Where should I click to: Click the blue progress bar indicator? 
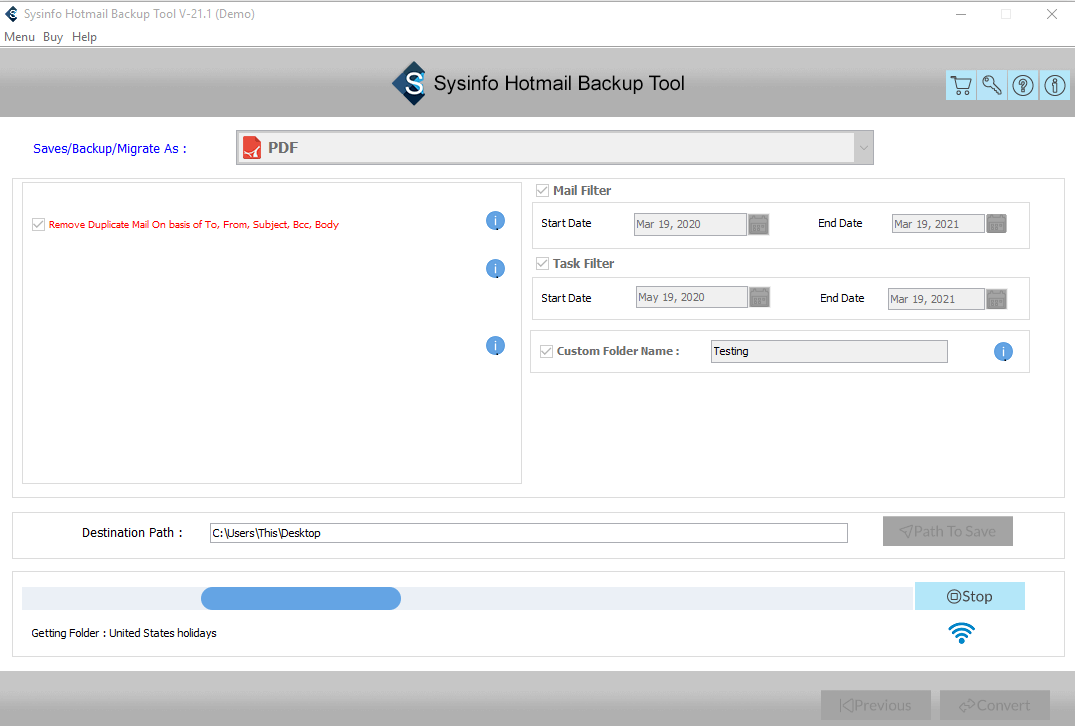[x=301, y=598]
